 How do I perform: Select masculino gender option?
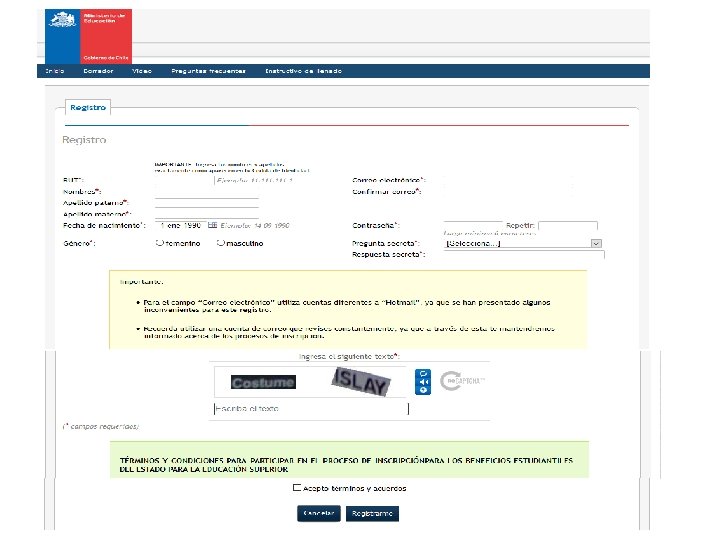coord(221,243)
